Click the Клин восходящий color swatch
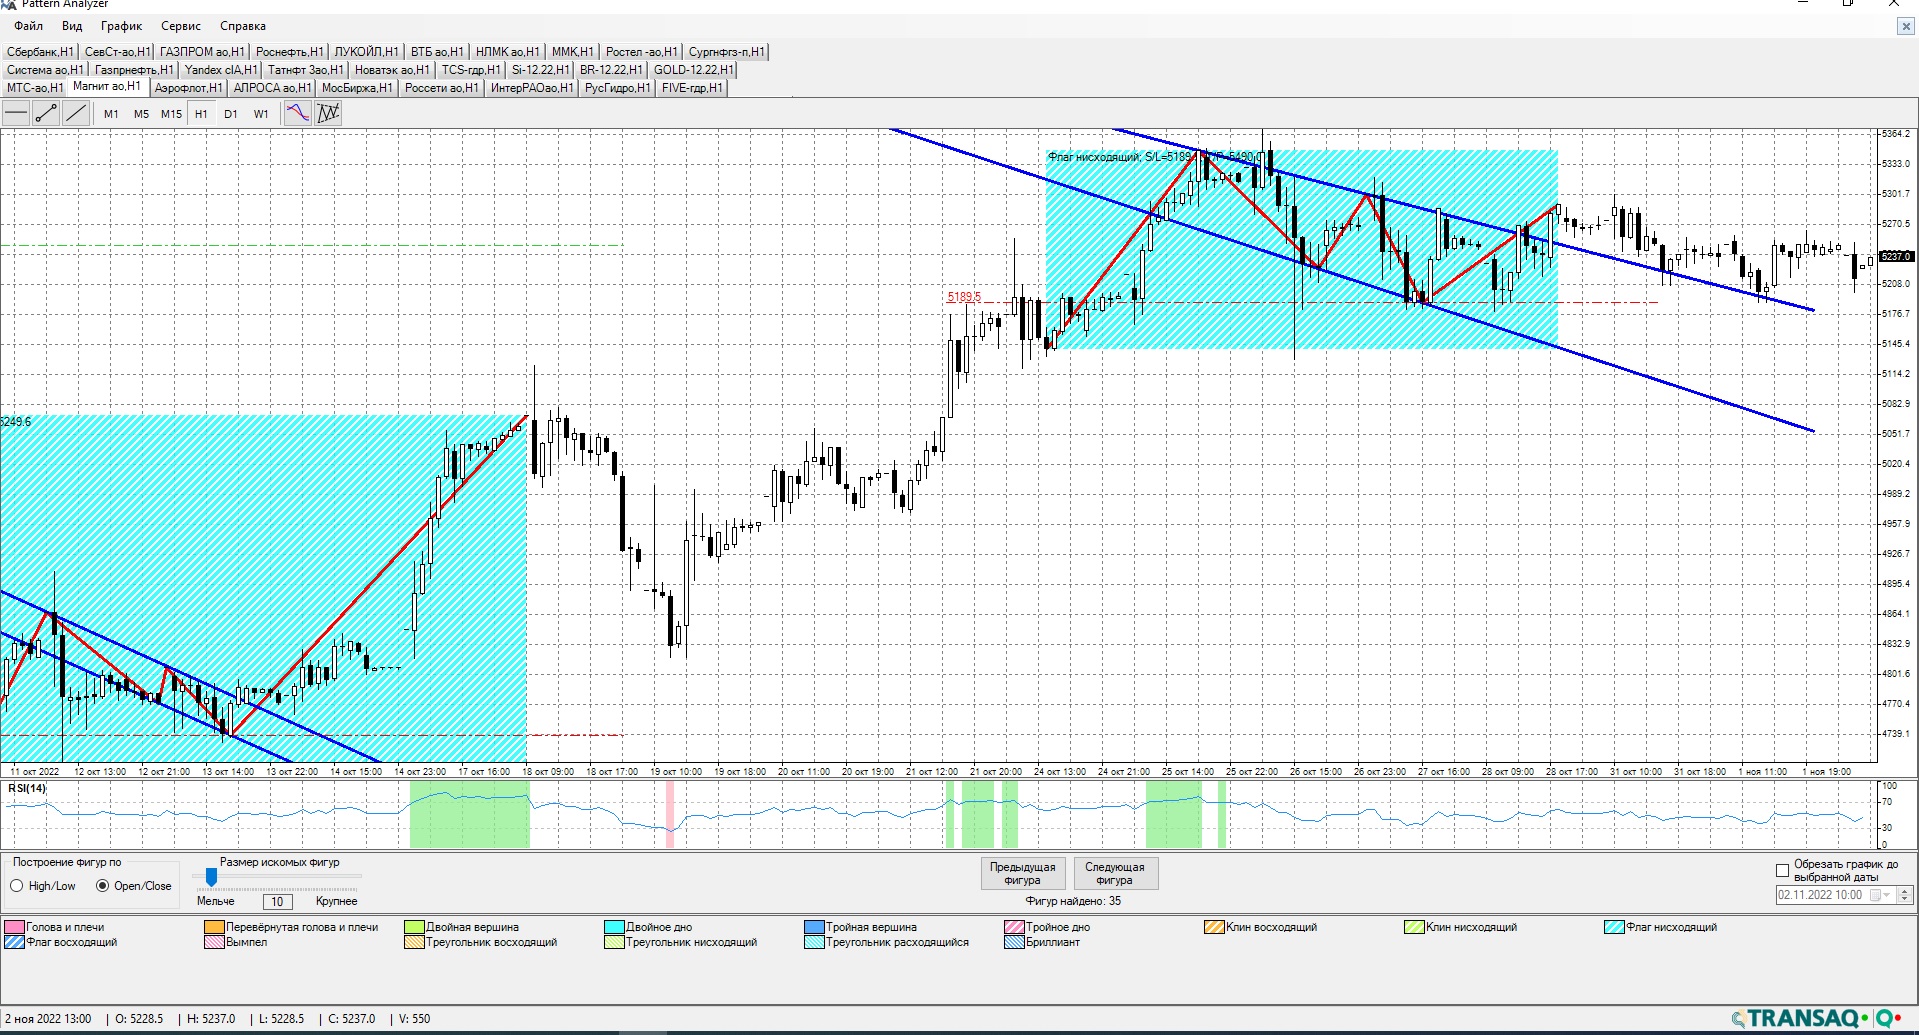 1214,927
